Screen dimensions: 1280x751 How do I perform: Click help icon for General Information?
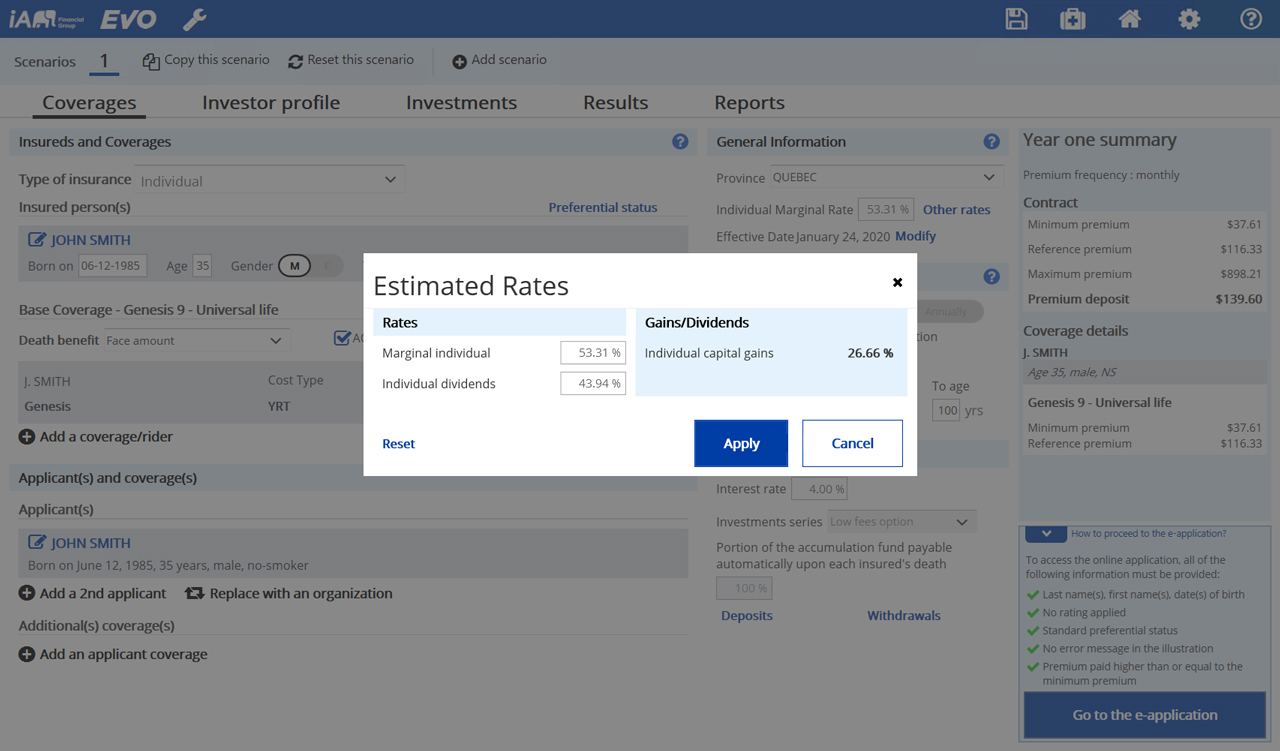click(x=991, y=142)
